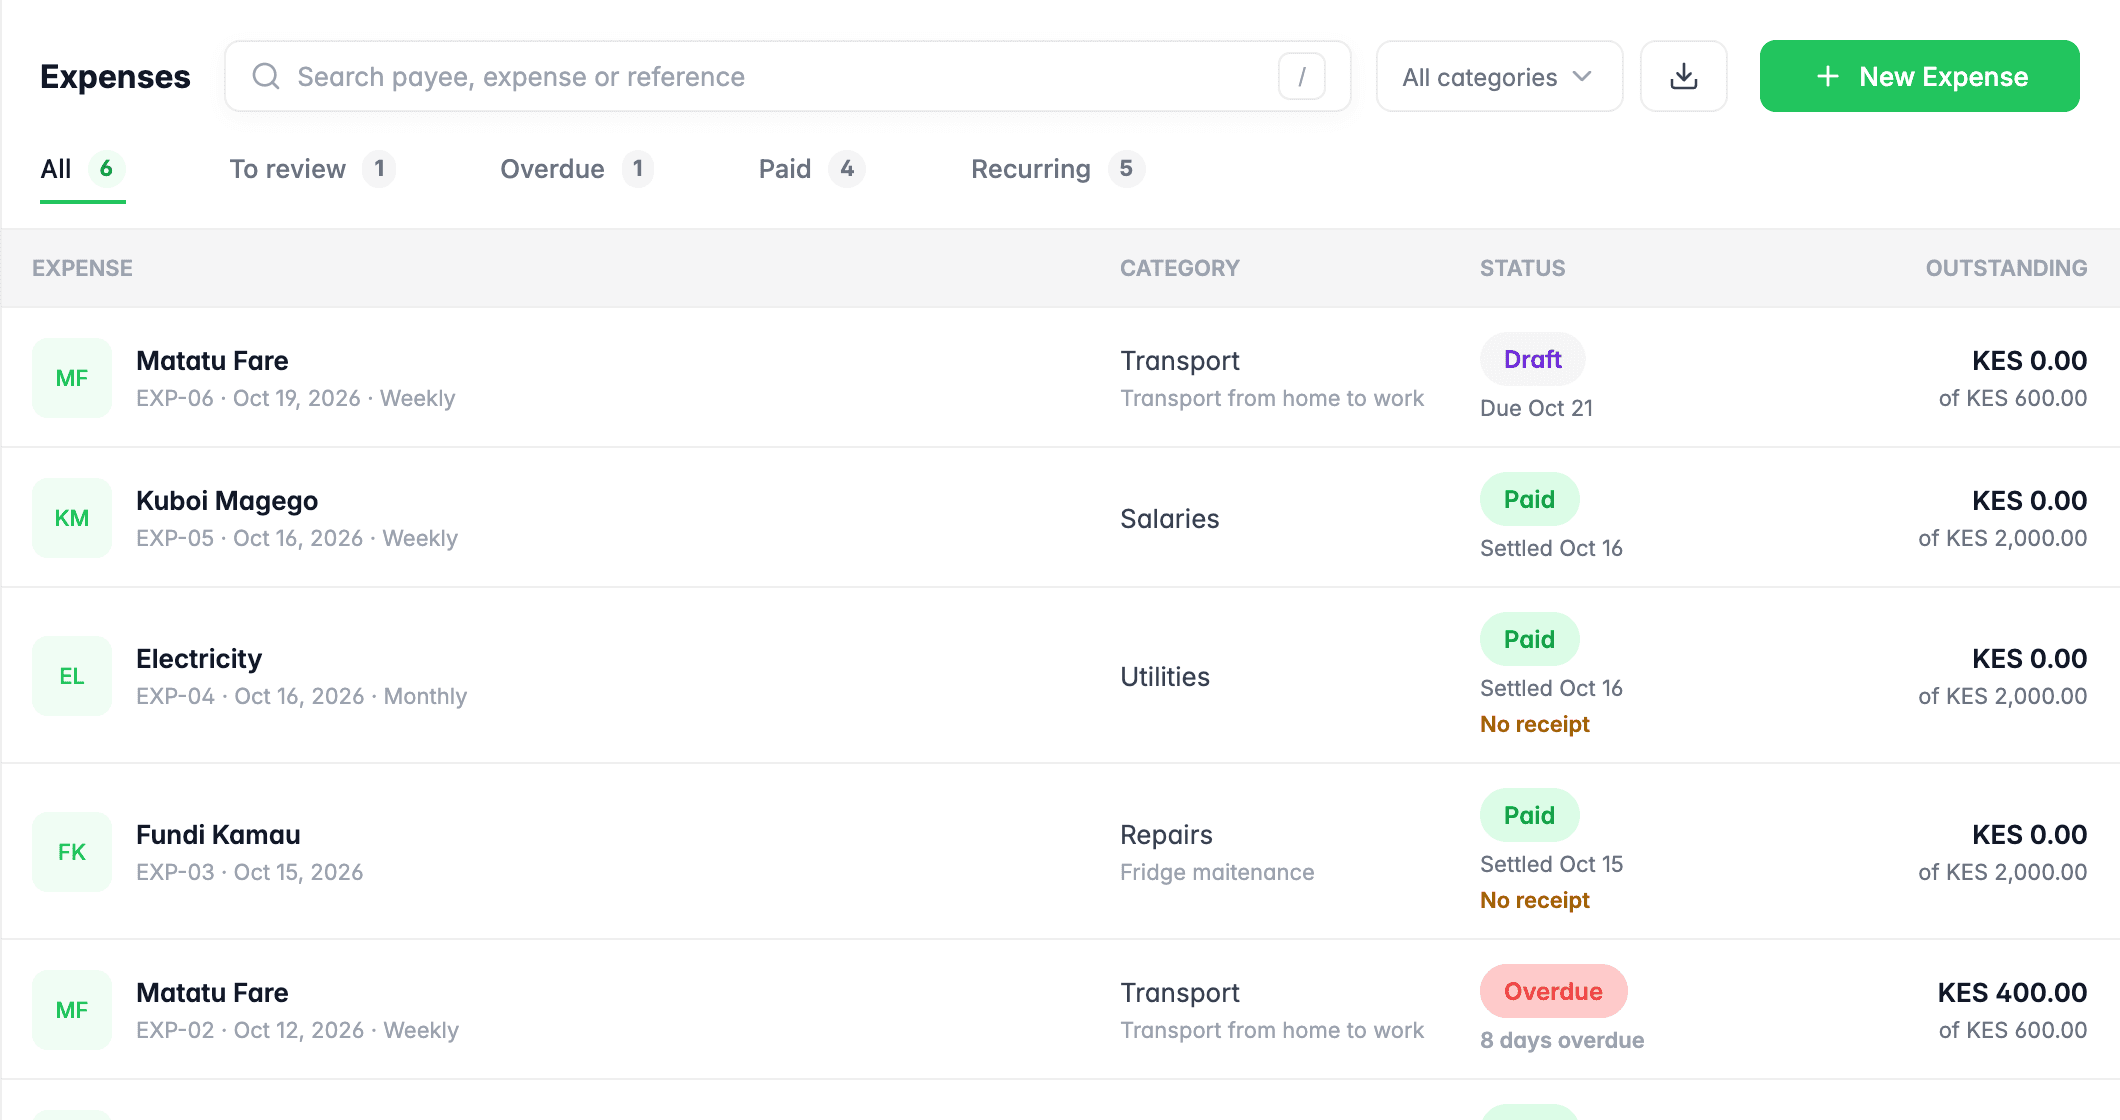
Task: Click Due Oct 21 text
Action: pos(1536,408)
